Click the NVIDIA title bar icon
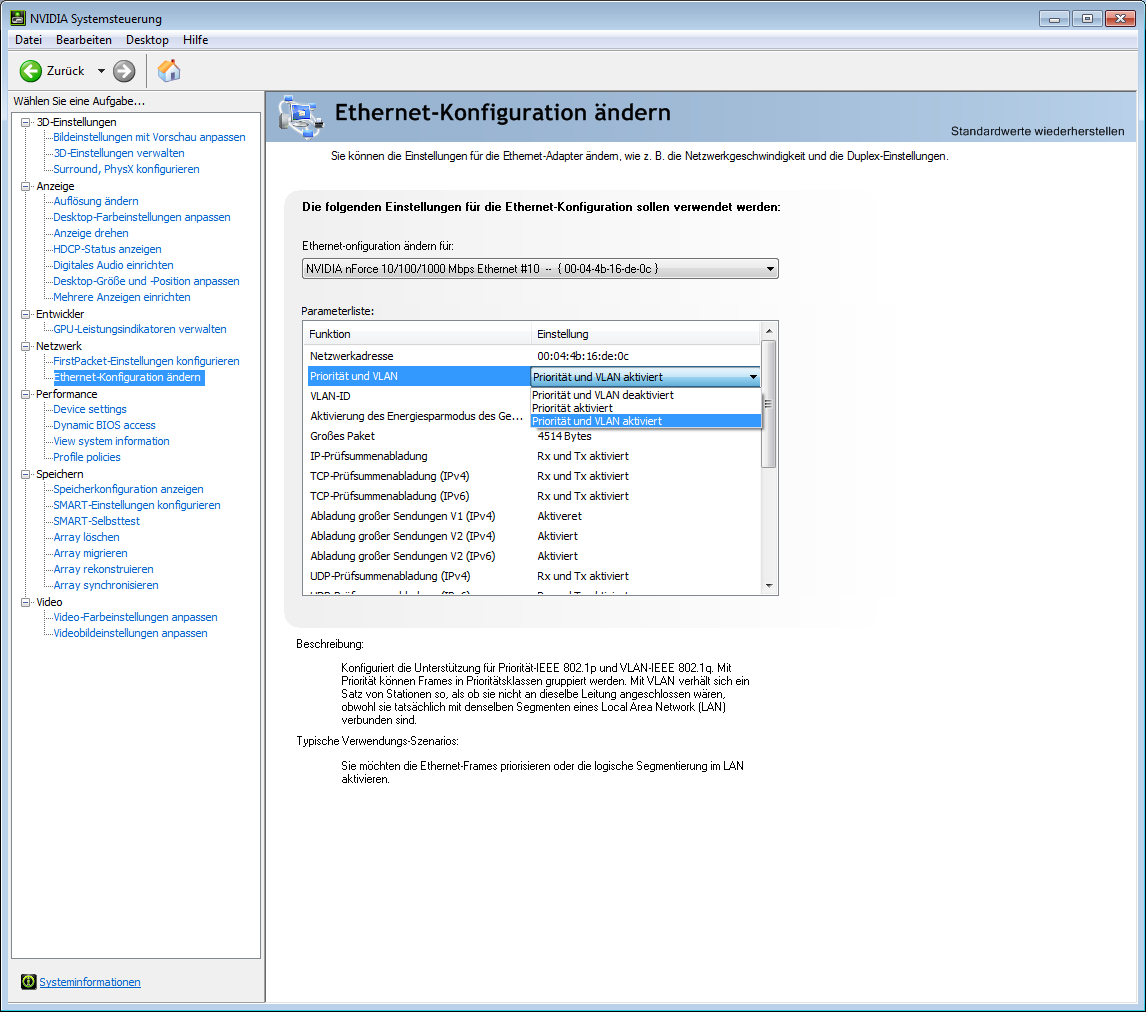1146x1012 pixels. click(18, 18)
